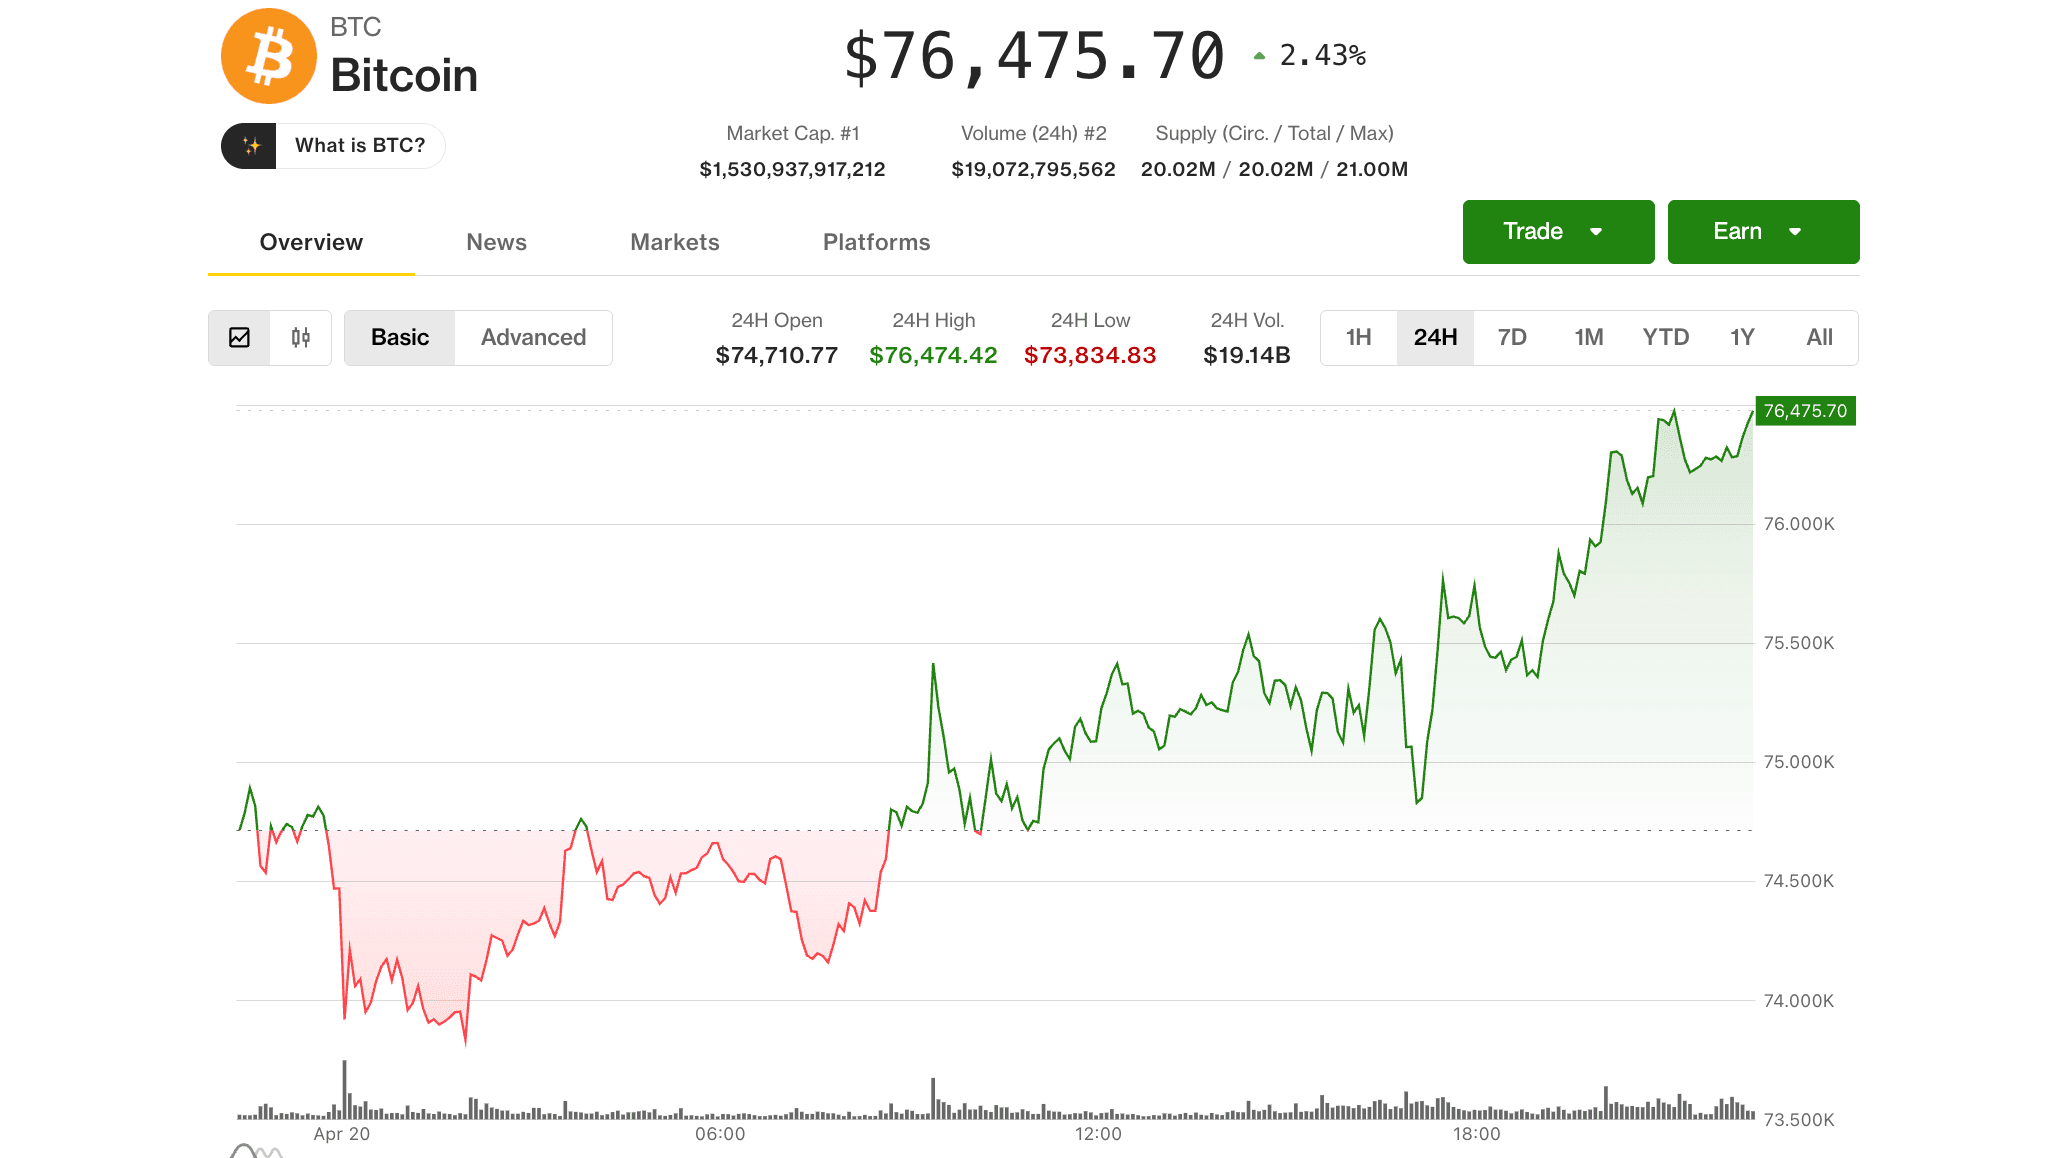Switch chart to YTD range
The image size is (2056, 1158).
pyautogui.click(x=1666, y=338)
